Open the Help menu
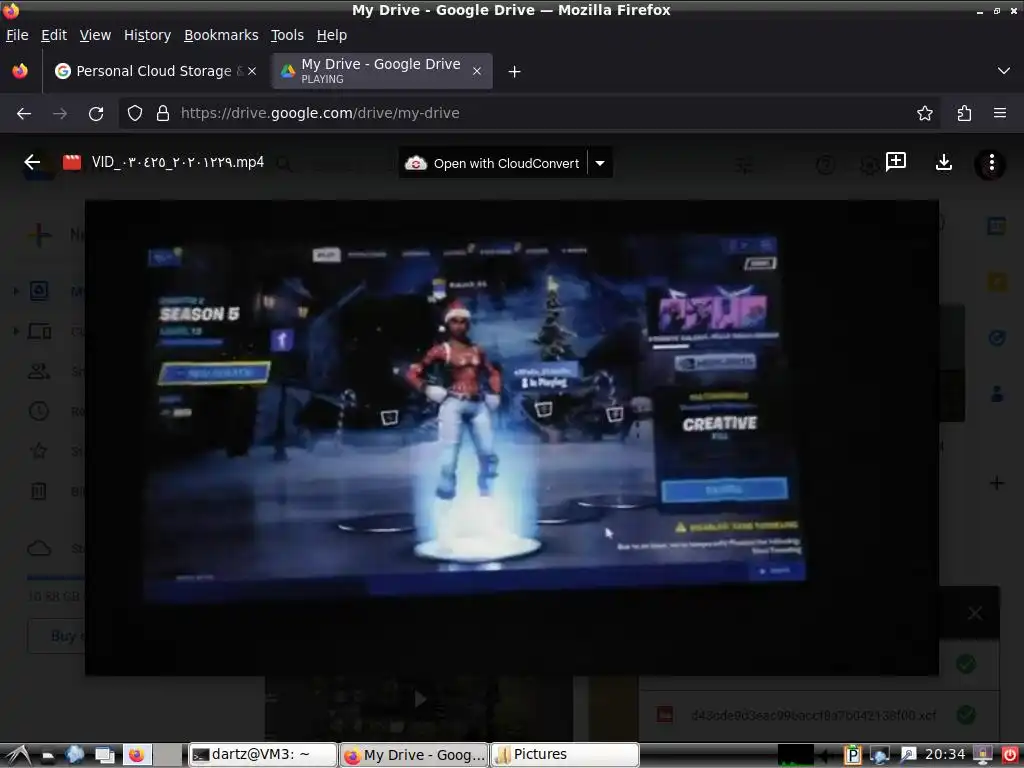Screen dimensions: 1024x768 [x=332, y=35]
